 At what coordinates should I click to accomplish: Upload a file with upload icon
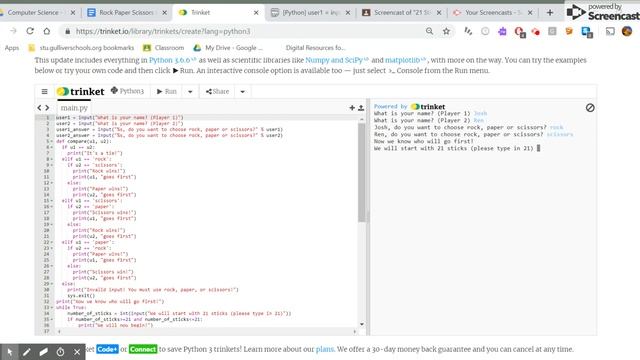361,108
